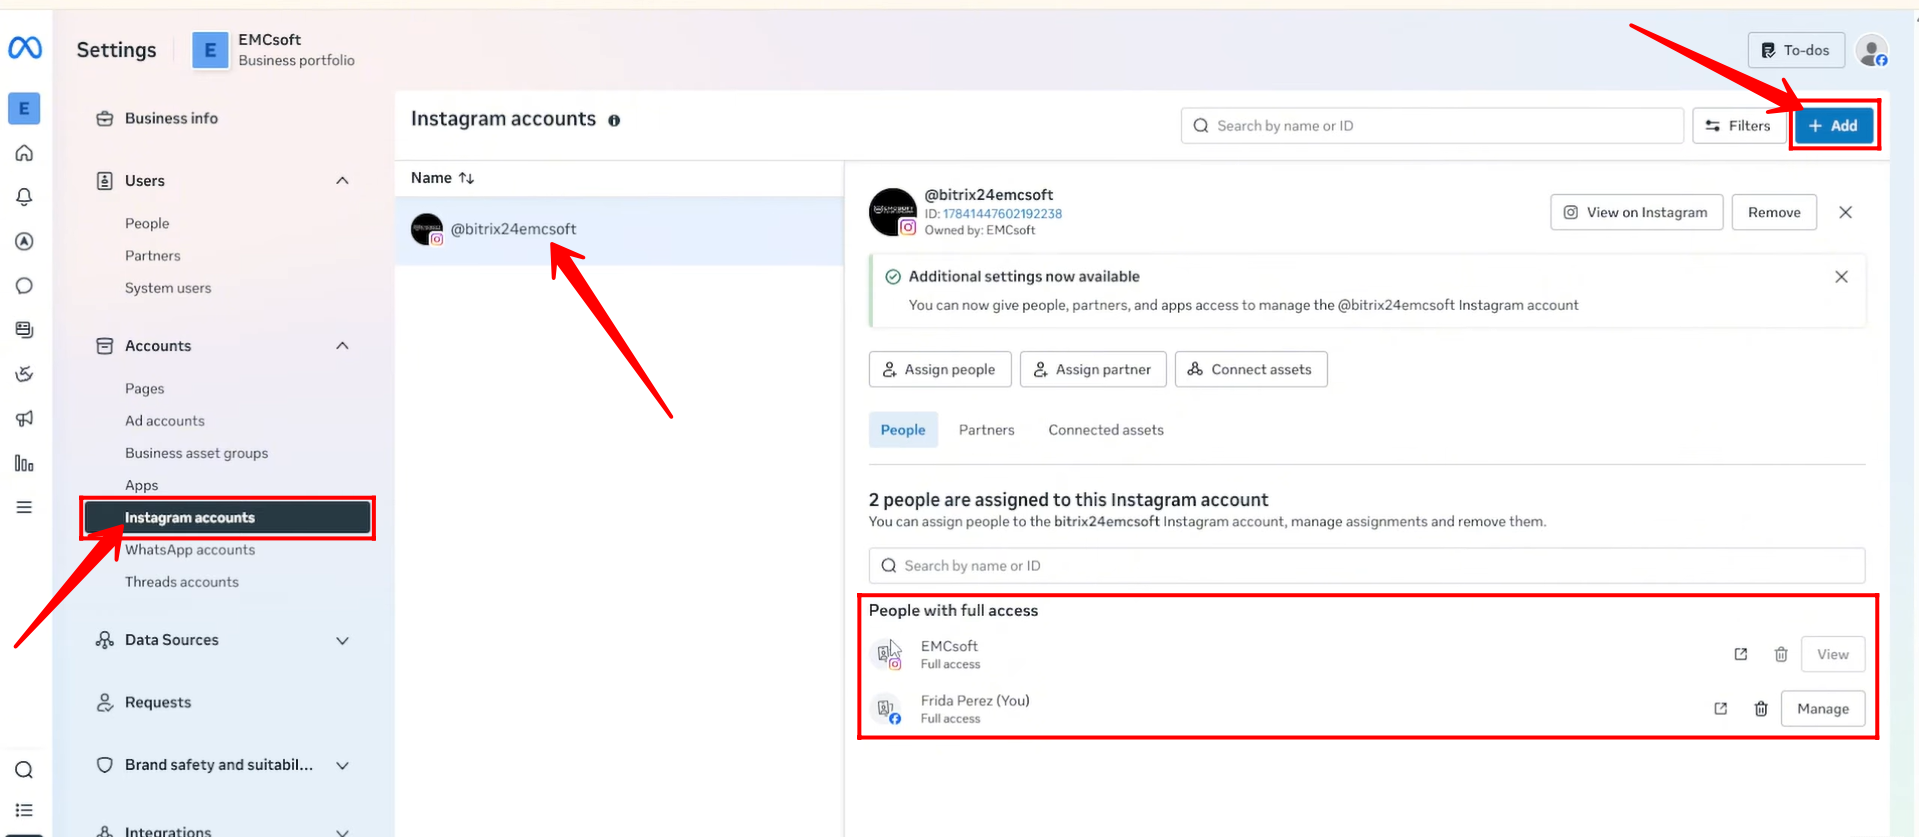This screenshot has height=837, width=1919.
Task: Collapse the Users section
Action: point(342,181)
